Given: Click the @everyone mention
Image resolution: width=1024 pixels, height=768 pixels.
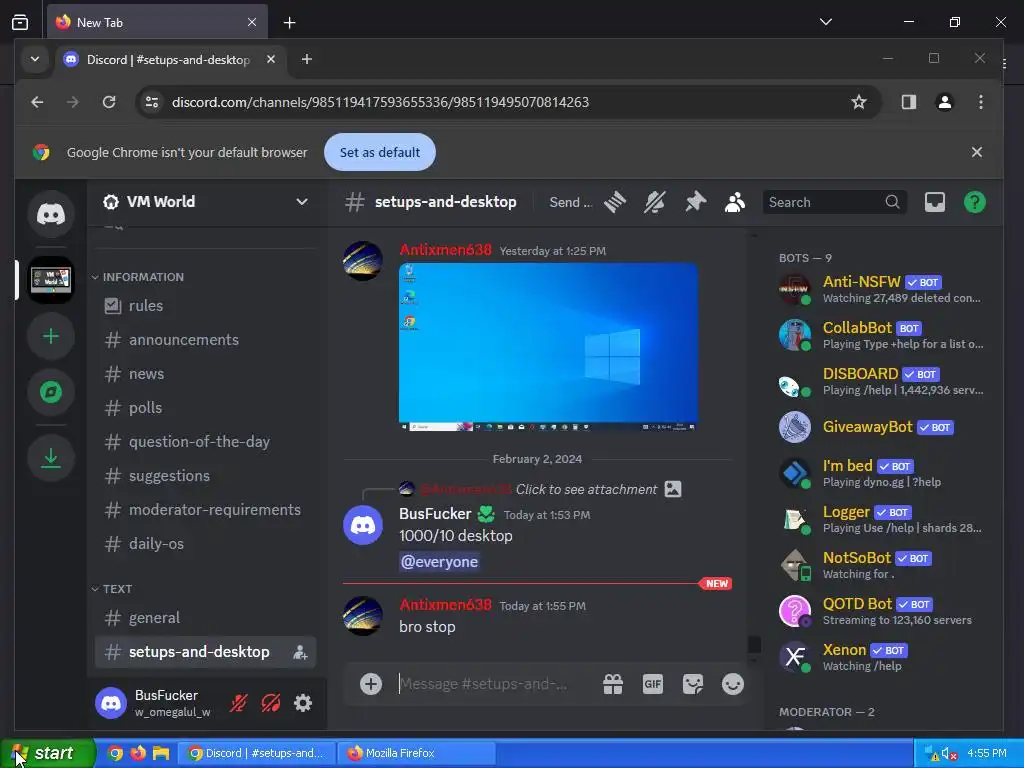Looking at the screenshot, I should (440, 562).
